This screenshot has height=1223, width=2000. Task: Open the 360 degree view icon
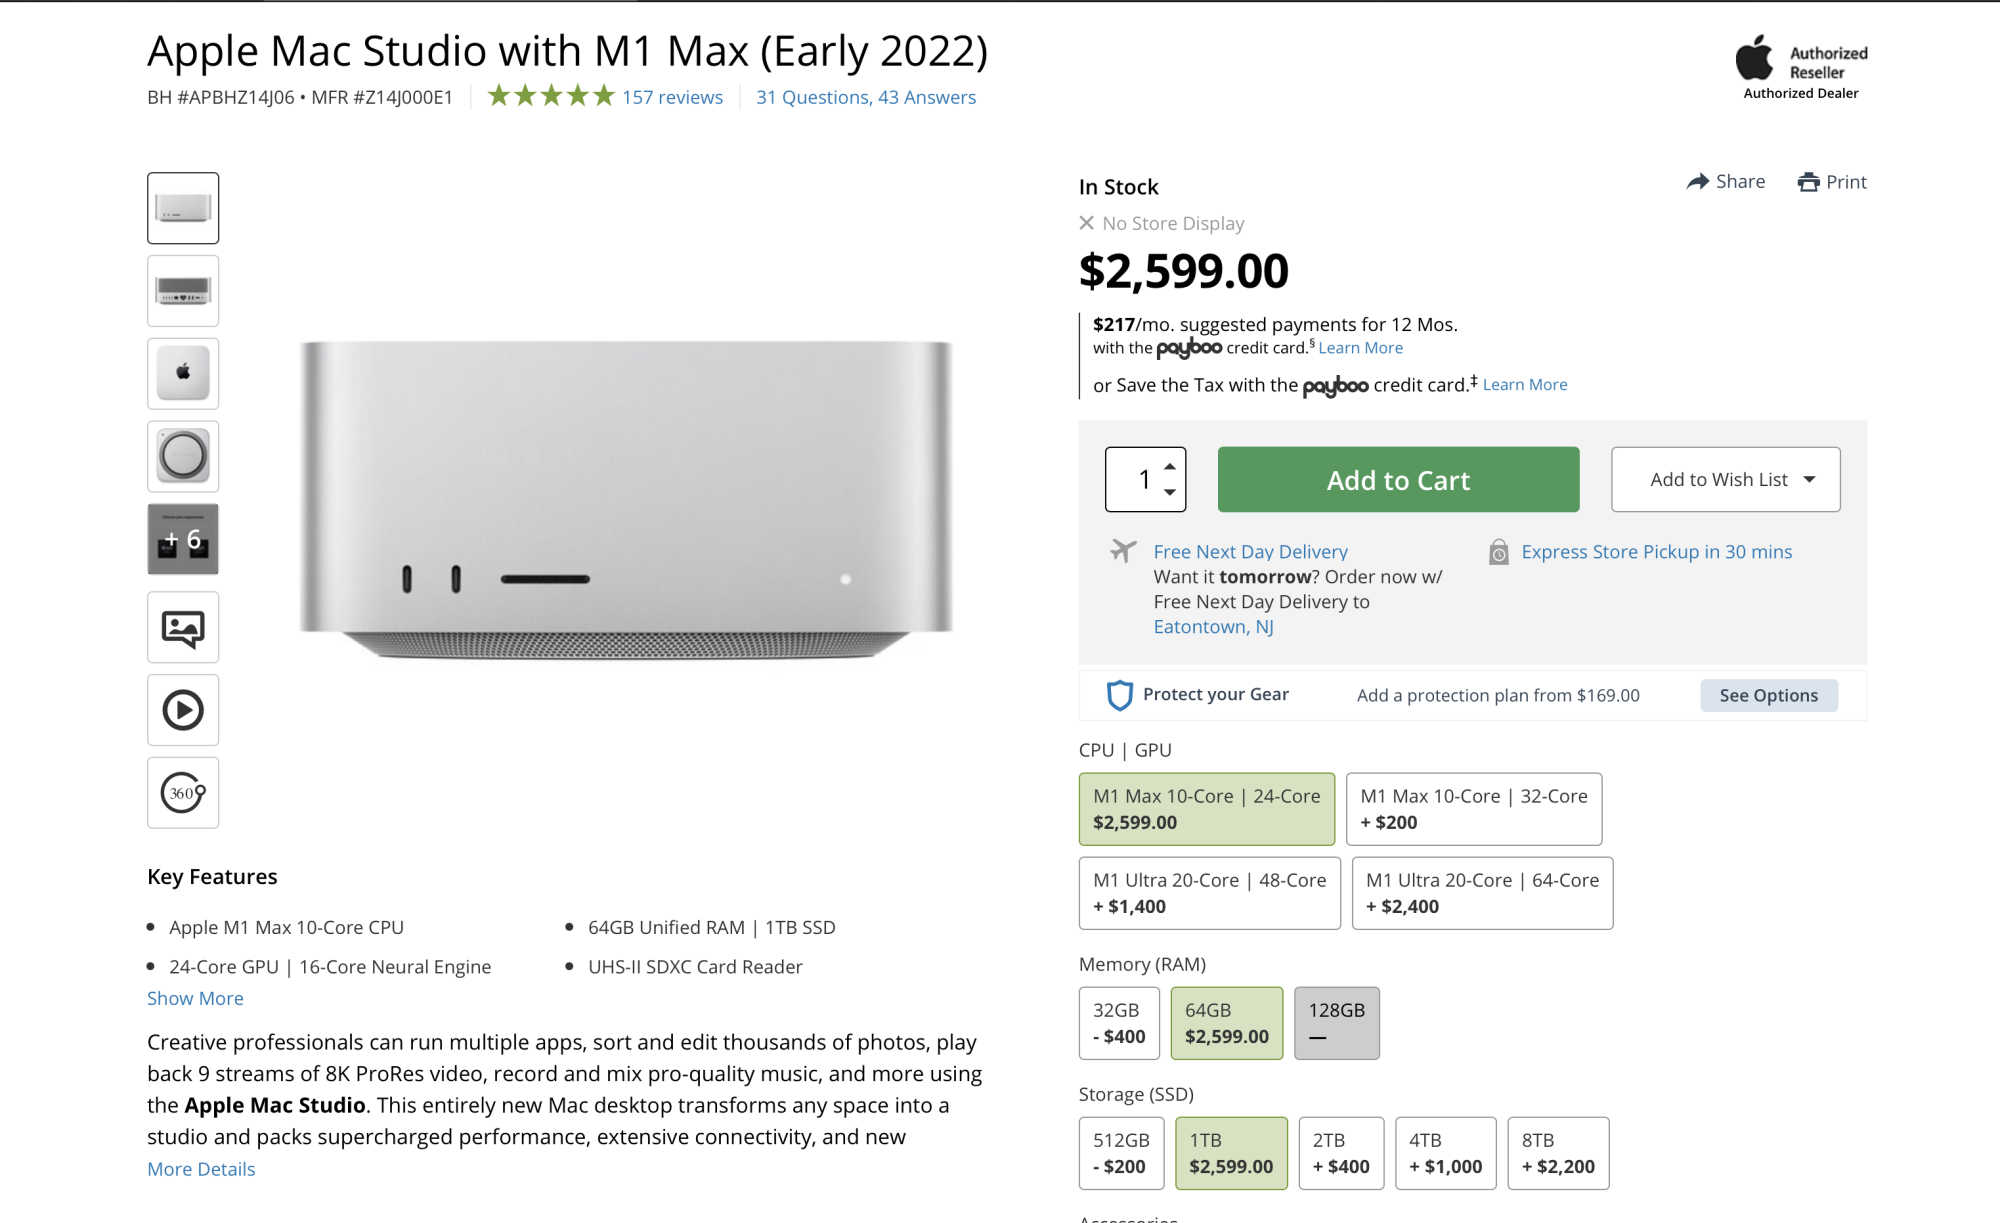click(183, 793)
